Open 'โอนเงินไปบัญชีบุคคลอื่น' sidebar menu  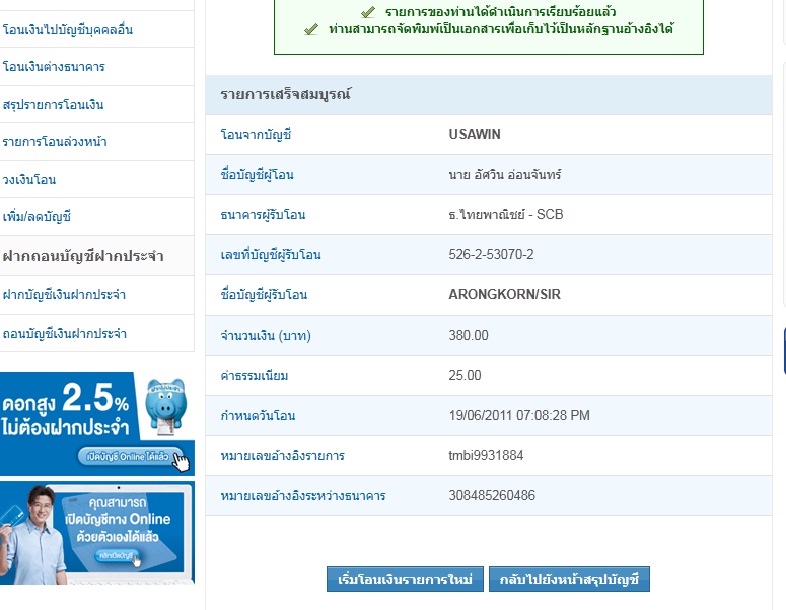68,29
